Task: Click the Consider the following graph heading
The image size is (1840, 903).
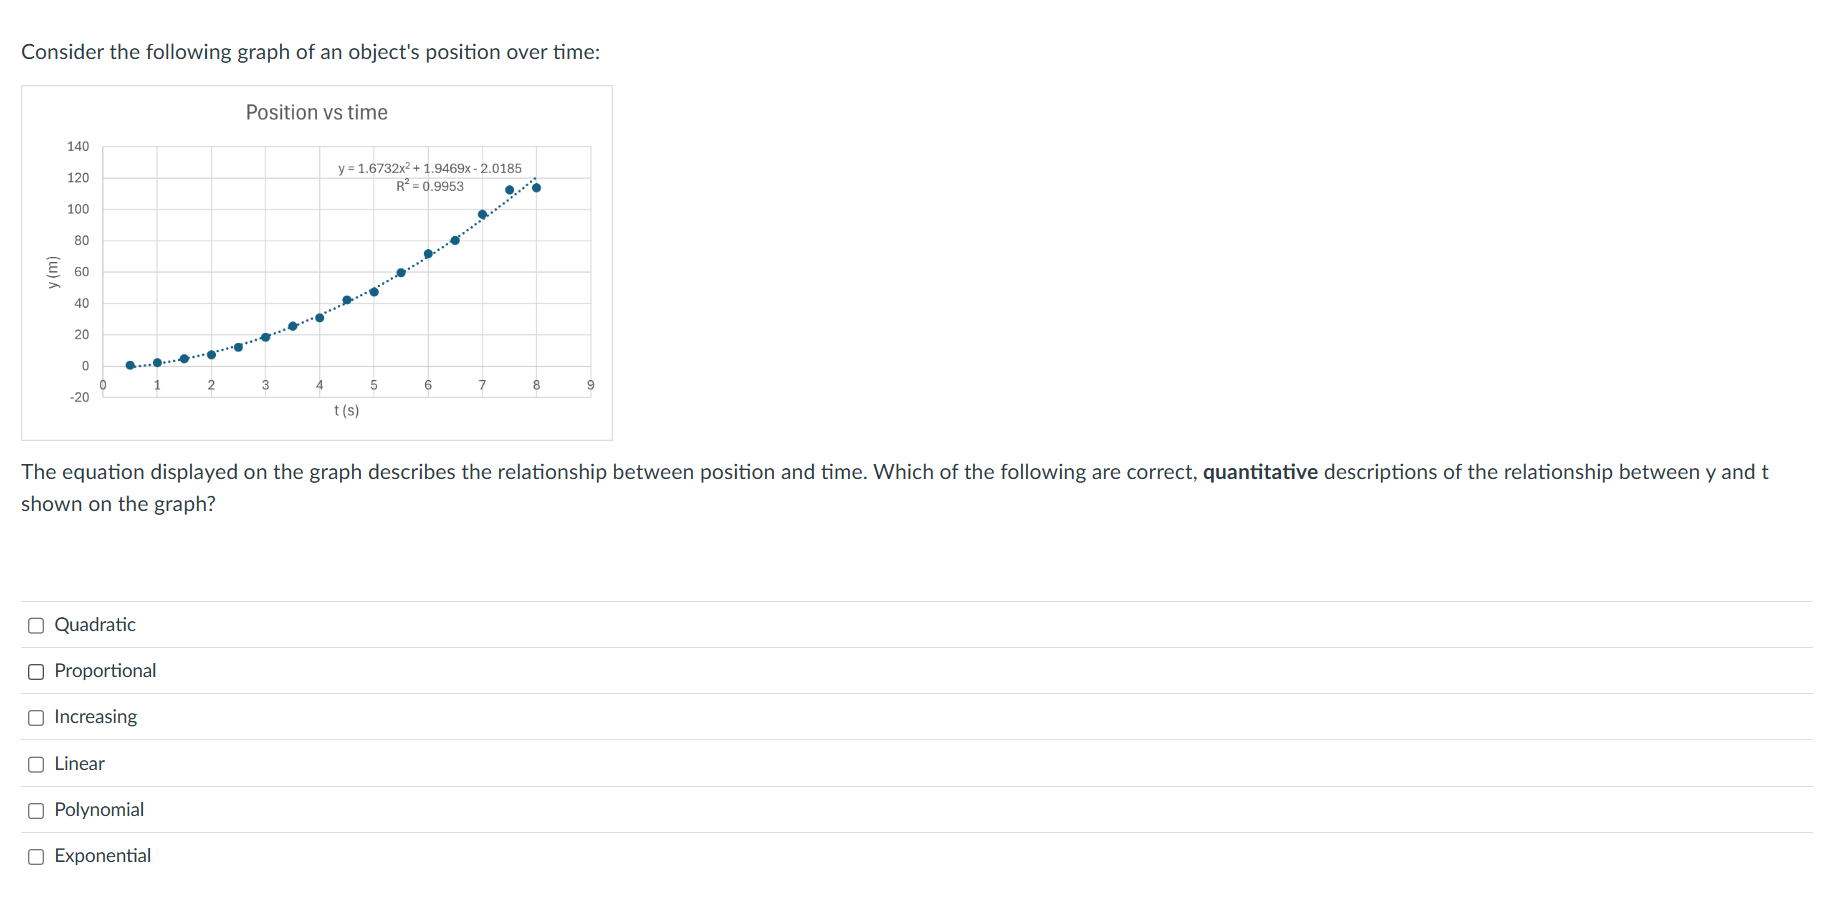Action: (x=310, y=51)
